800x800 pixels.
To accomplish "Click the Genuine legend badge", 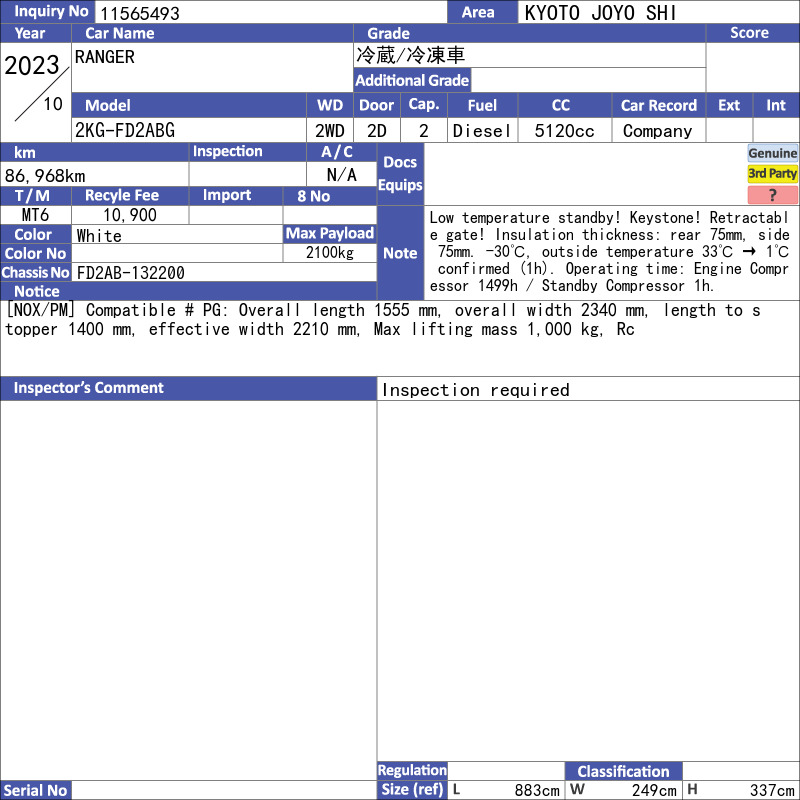I will (x=772, y=153).
